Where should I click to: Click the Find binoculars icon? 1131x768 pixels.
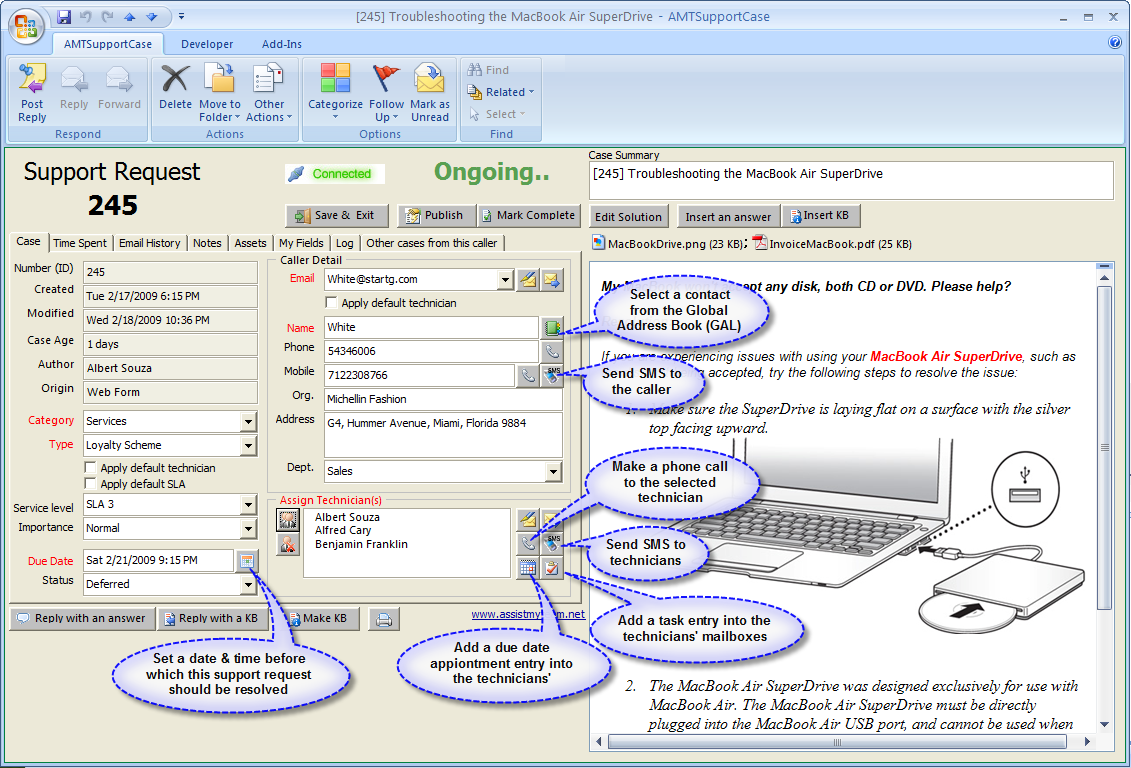[x=475, y=70]
